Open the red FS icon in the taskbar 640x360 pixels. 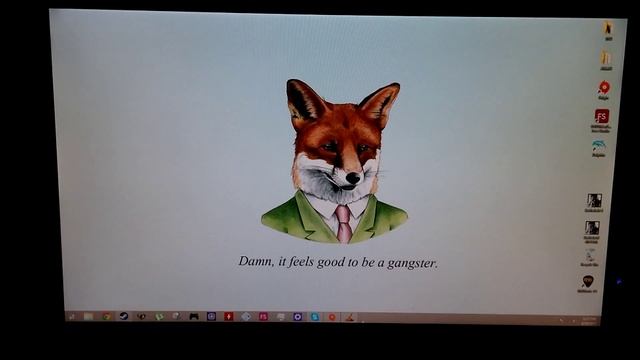pyautogui.click(x=263, y=316)
